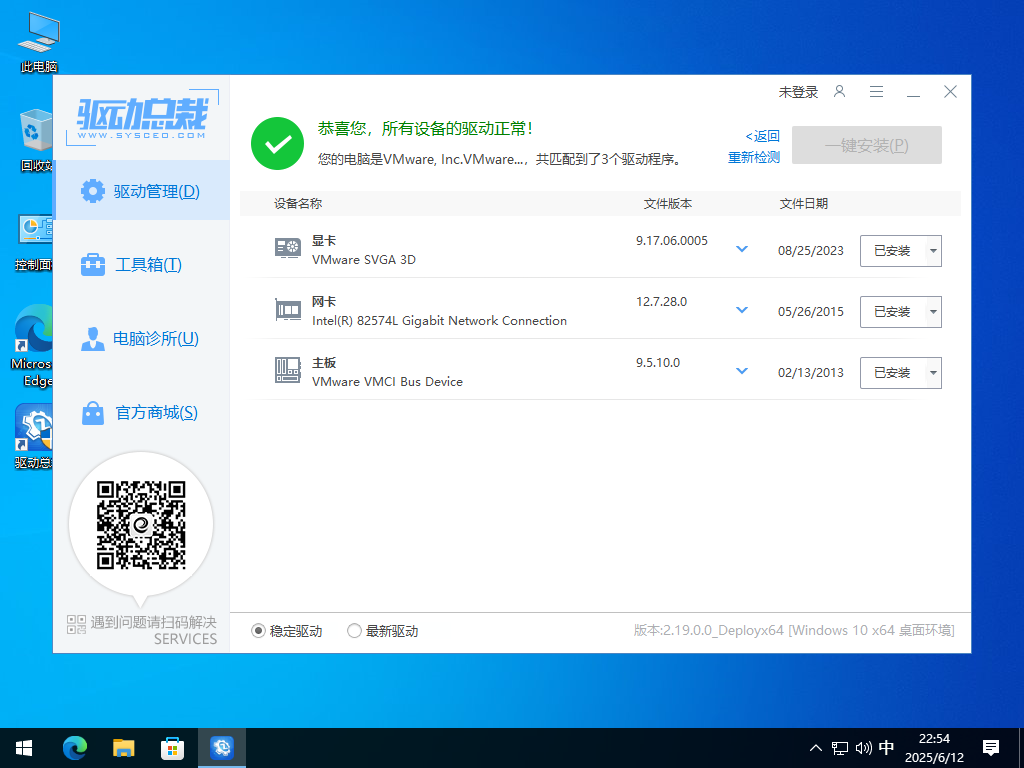1024x768 pixels.
Task: Click the shopping bag icon beside 官方商城
Action: tap(92, 413)
